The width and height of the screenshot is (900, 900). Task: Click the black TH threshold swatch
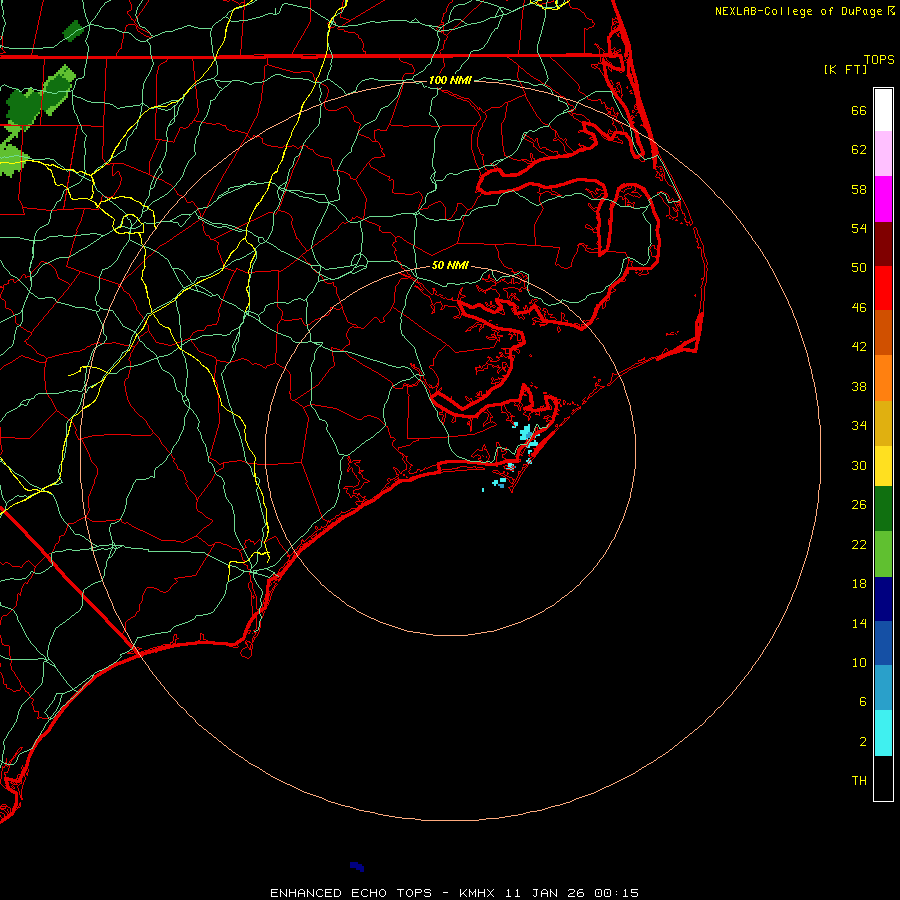883,778
